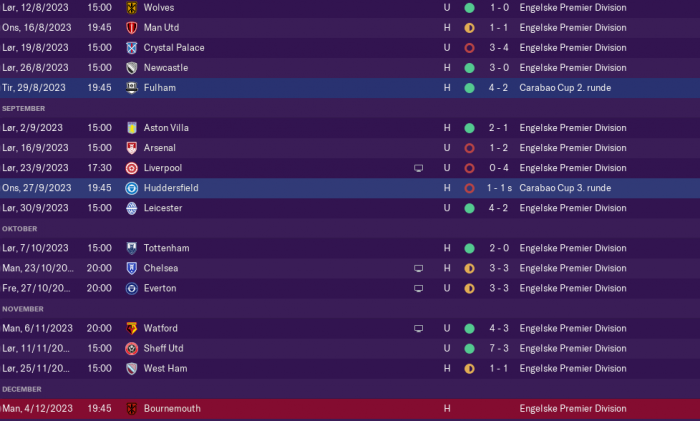Click the Watford club badge
Image resolution: width=700 pixels, height=421 pixels.
click(x=131, y=329)
